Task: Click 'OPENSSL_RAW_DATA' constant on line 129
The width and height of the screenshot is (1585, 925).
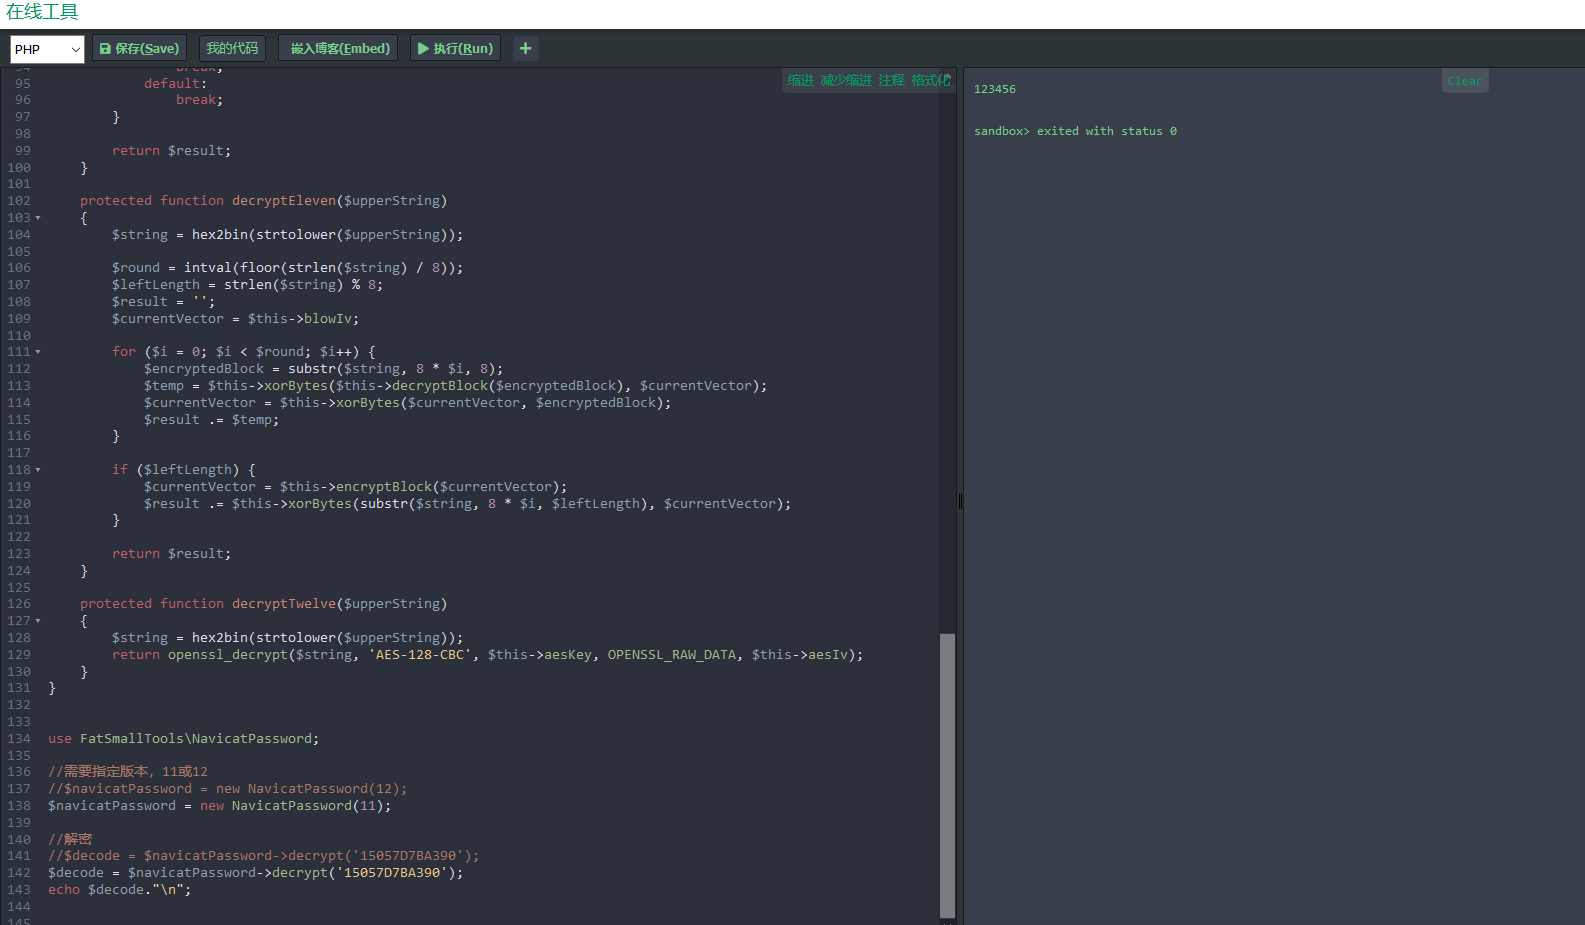Action: (672, 655)
